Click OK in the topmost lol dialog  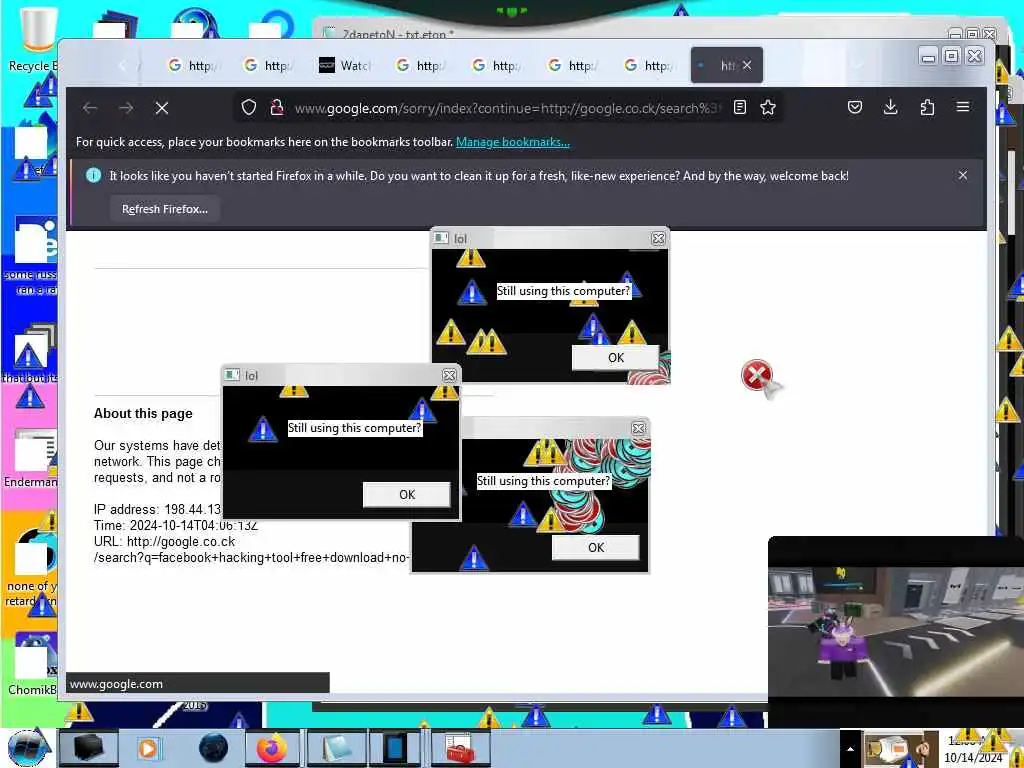click(x=616, y=357)
